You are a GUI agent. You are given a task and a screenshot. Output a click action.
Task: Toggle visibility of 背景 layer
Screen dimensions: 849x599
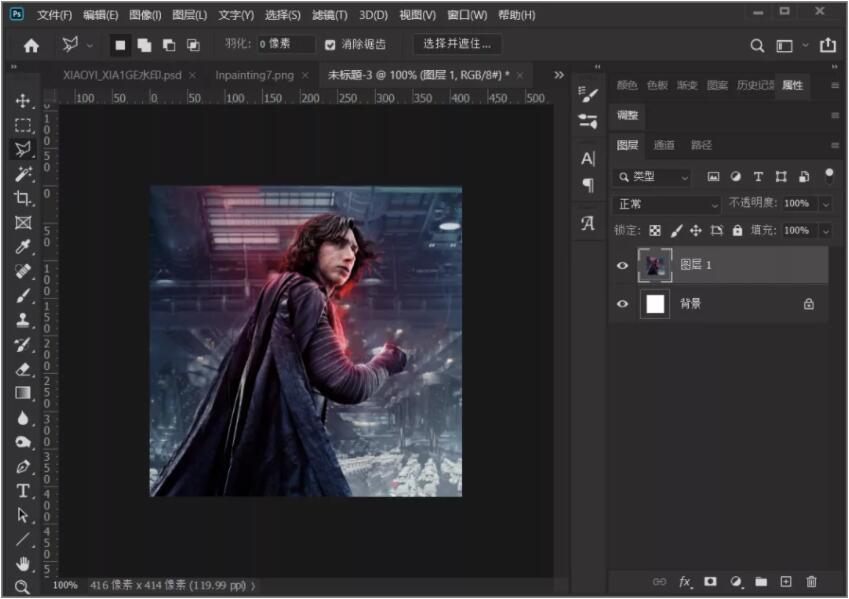pyautogui.click(x=622, y=304)
